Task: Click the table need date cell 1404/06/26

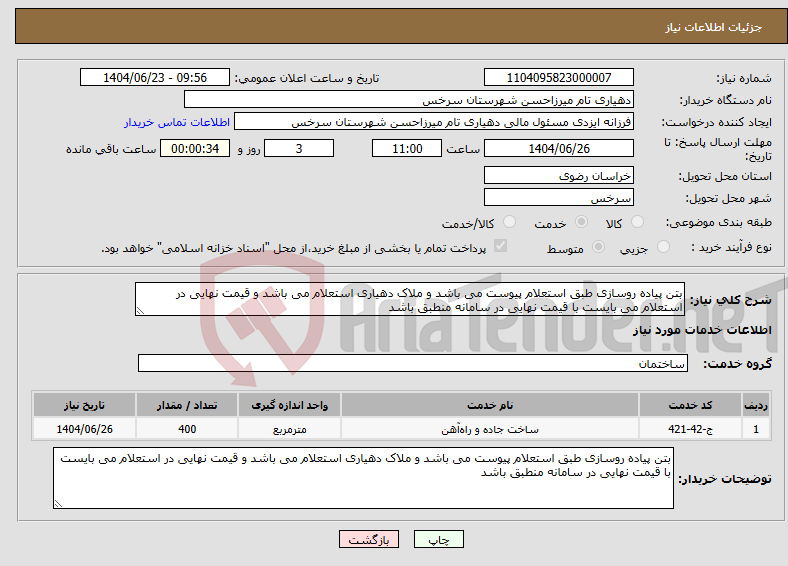Action: [x=84, y=429]
